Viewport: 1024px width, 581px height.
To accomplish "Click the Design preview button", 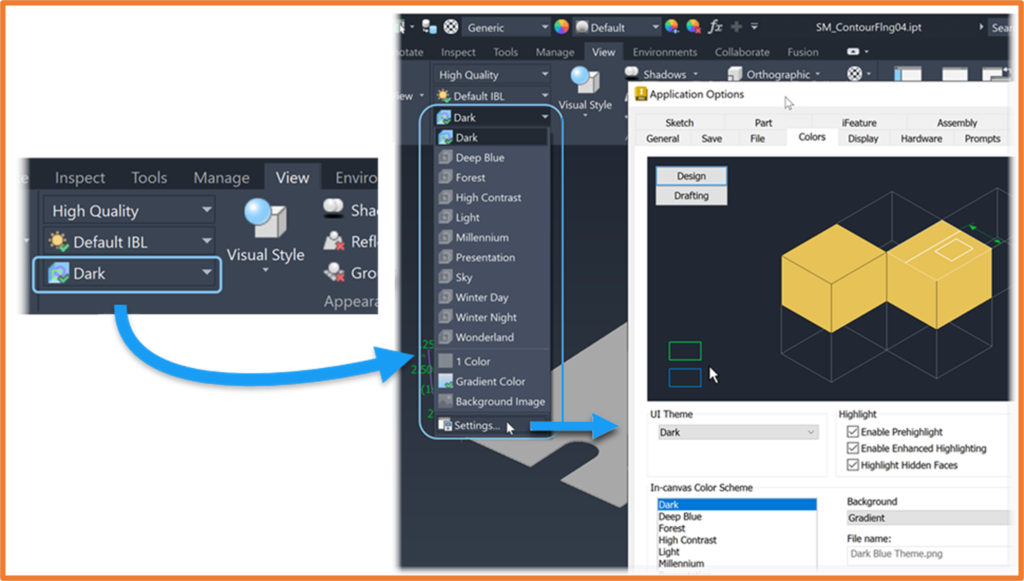I will point(691,176).
